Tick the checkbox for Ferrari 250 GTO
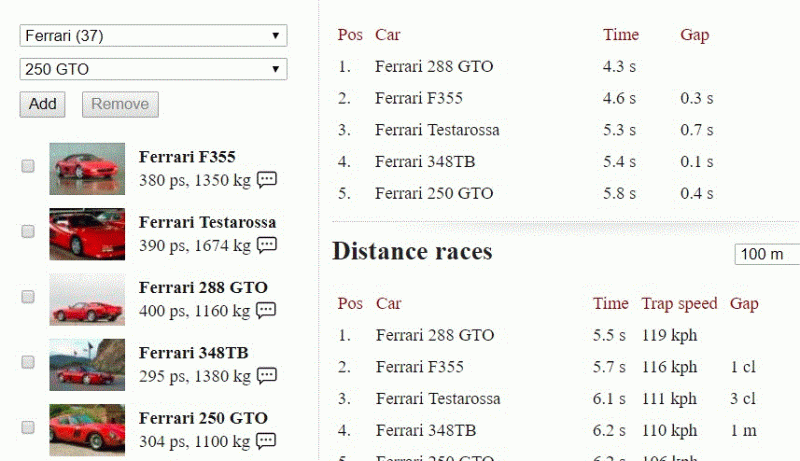This screenshot has width=800, height=461. pyautogui.click(x=28, y=427)
